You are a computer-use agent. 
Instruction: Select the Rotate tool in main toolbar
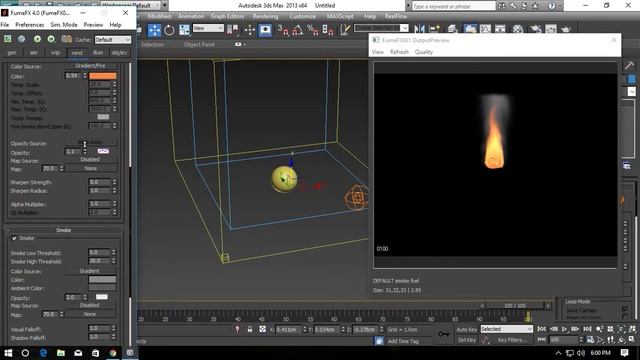169,30
